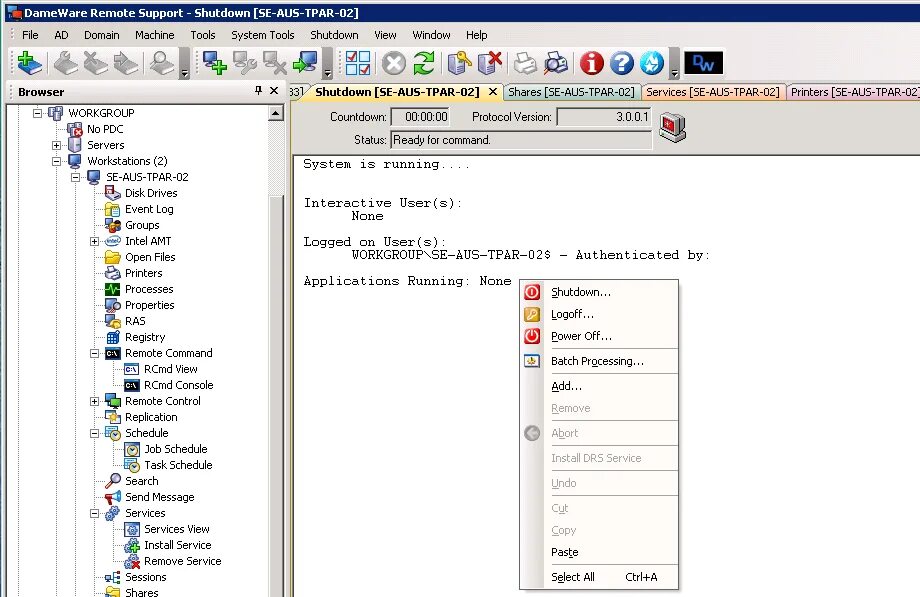
Task: Switch to the Printers [SE-AUS-TPAR-02] tab
Action: point(853,92)
